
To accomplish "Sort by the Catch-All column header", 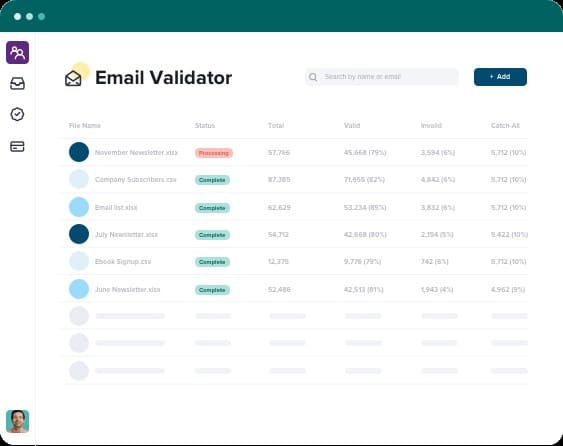I will [505, 125].
